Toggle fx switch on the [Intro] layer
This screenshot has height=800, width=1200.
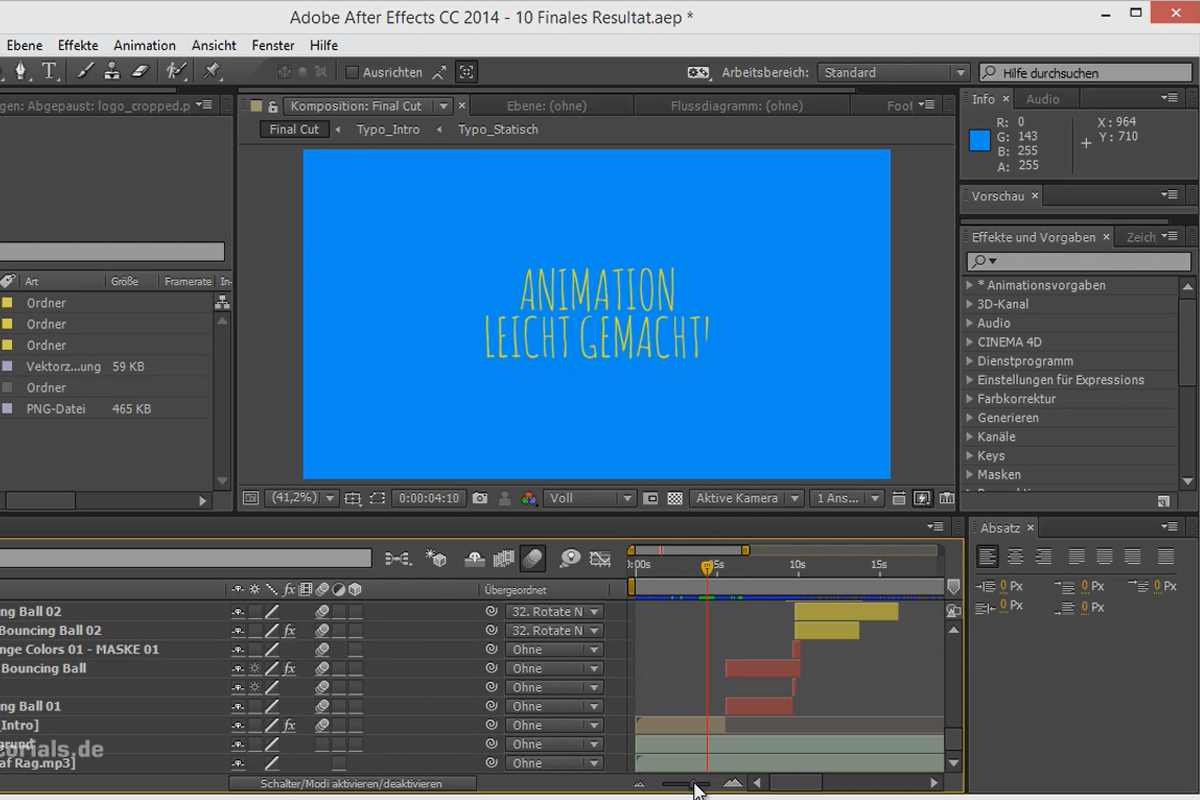290,726
